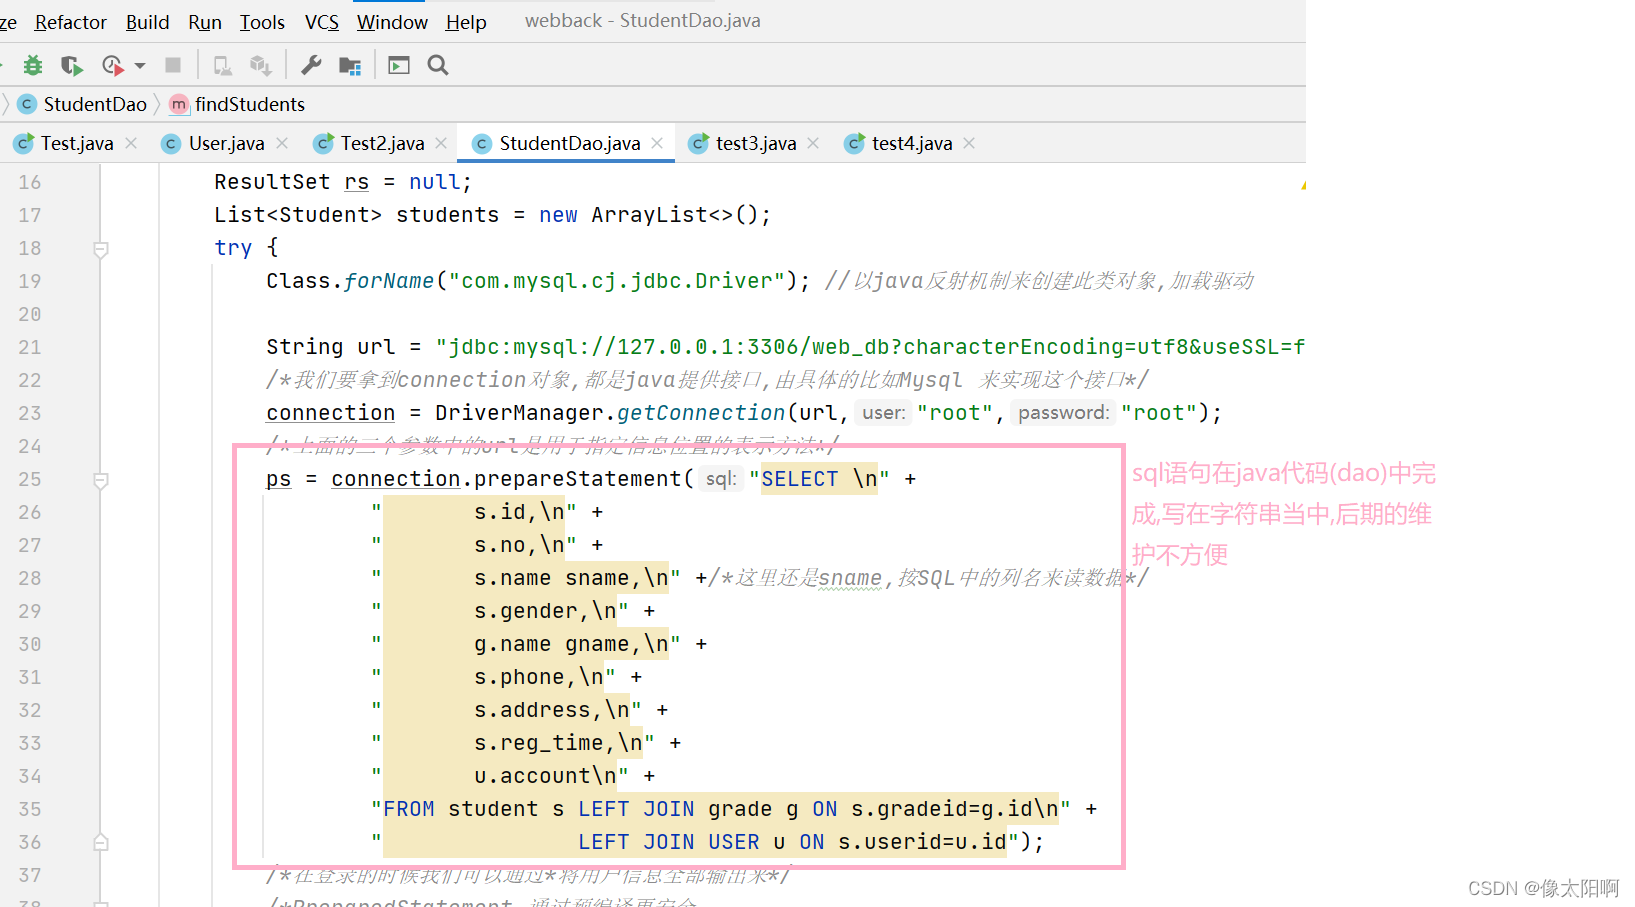Viewport: 1635px width, 907px height.
Task: Click 'FROM student s' on line 35
Action: click(x=473, y=809)
